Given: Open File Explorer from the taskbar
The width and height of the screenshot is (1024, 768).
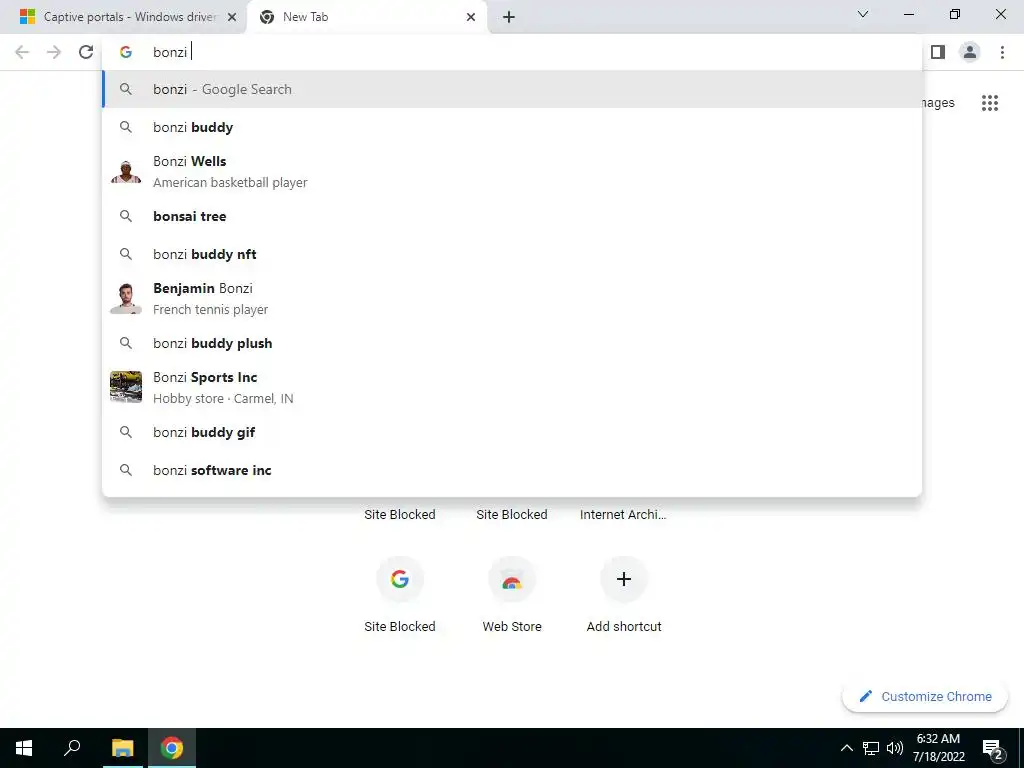Looking at the screenshot, I should point(122,748).
